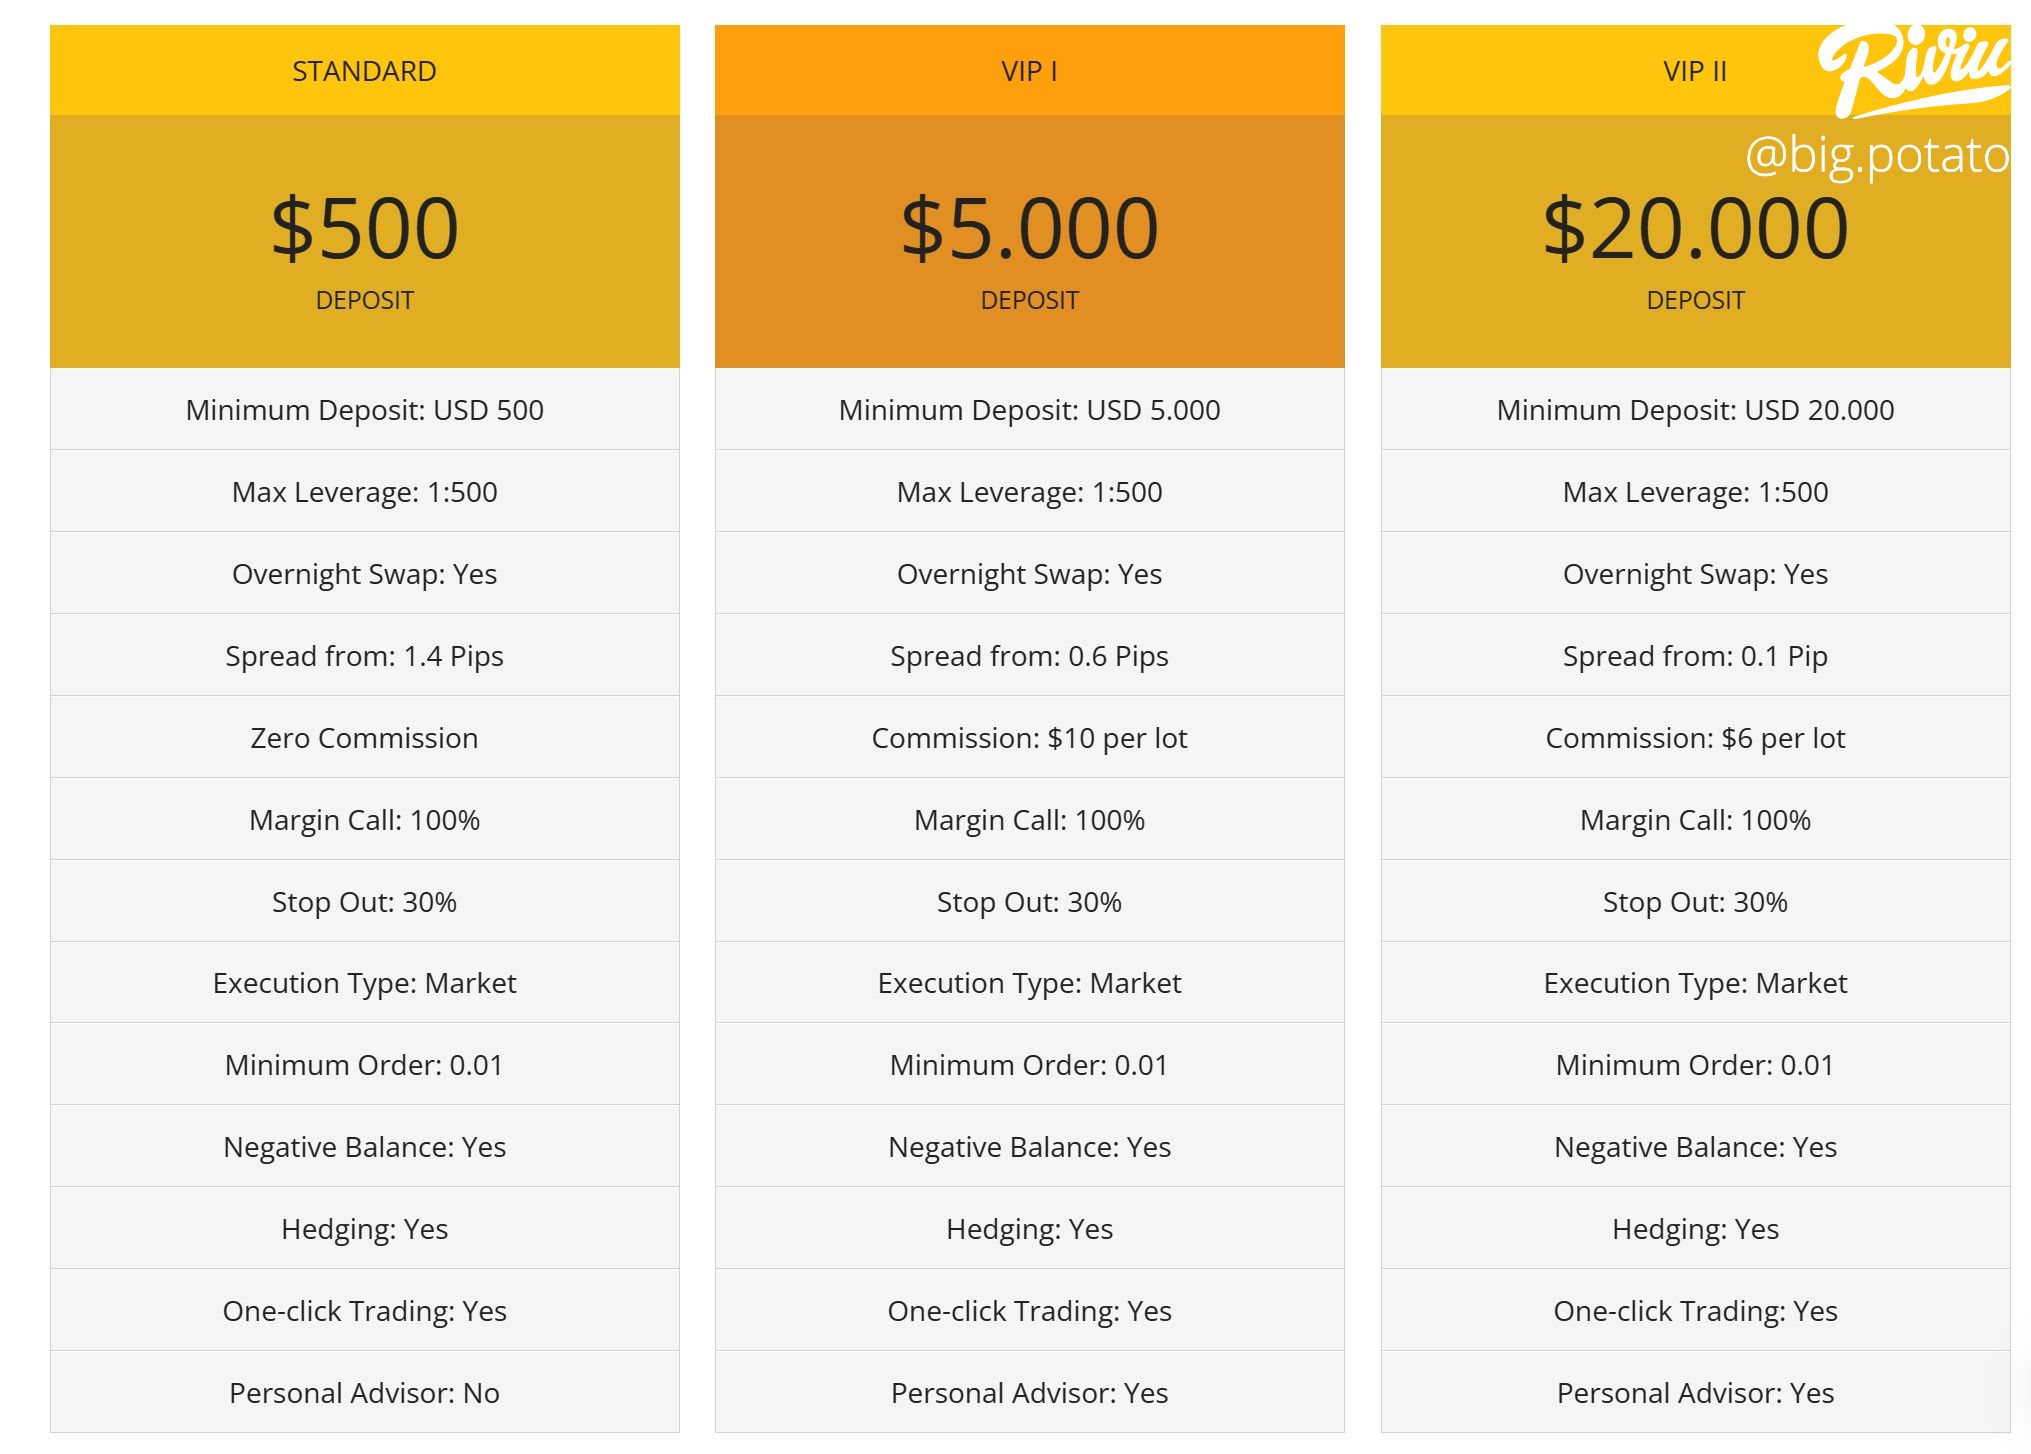Click 'Minimum Deposit: USD 20.000' row
This screenshot has width=2031, height=1454.
tap(1694, 410)
